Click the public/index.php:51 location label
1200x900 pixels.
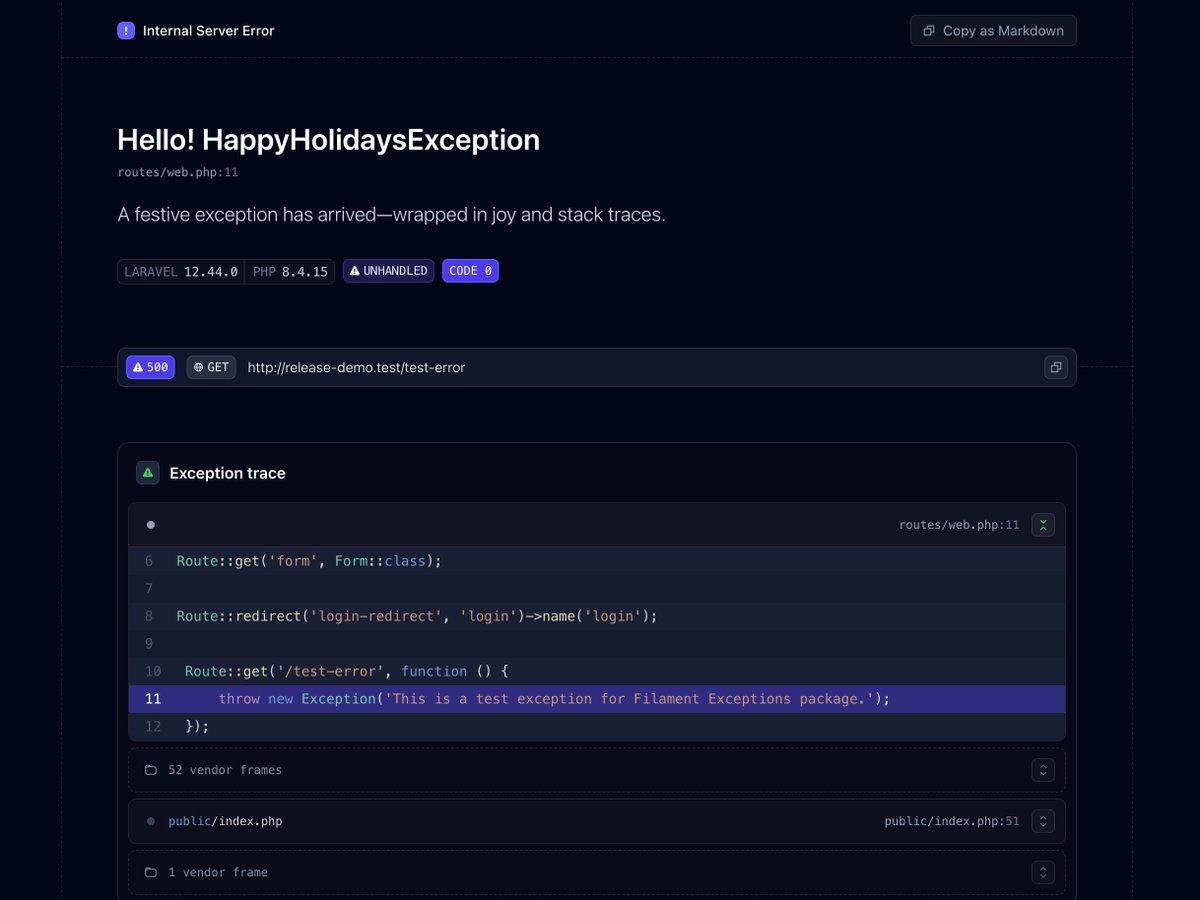point(952,821)
